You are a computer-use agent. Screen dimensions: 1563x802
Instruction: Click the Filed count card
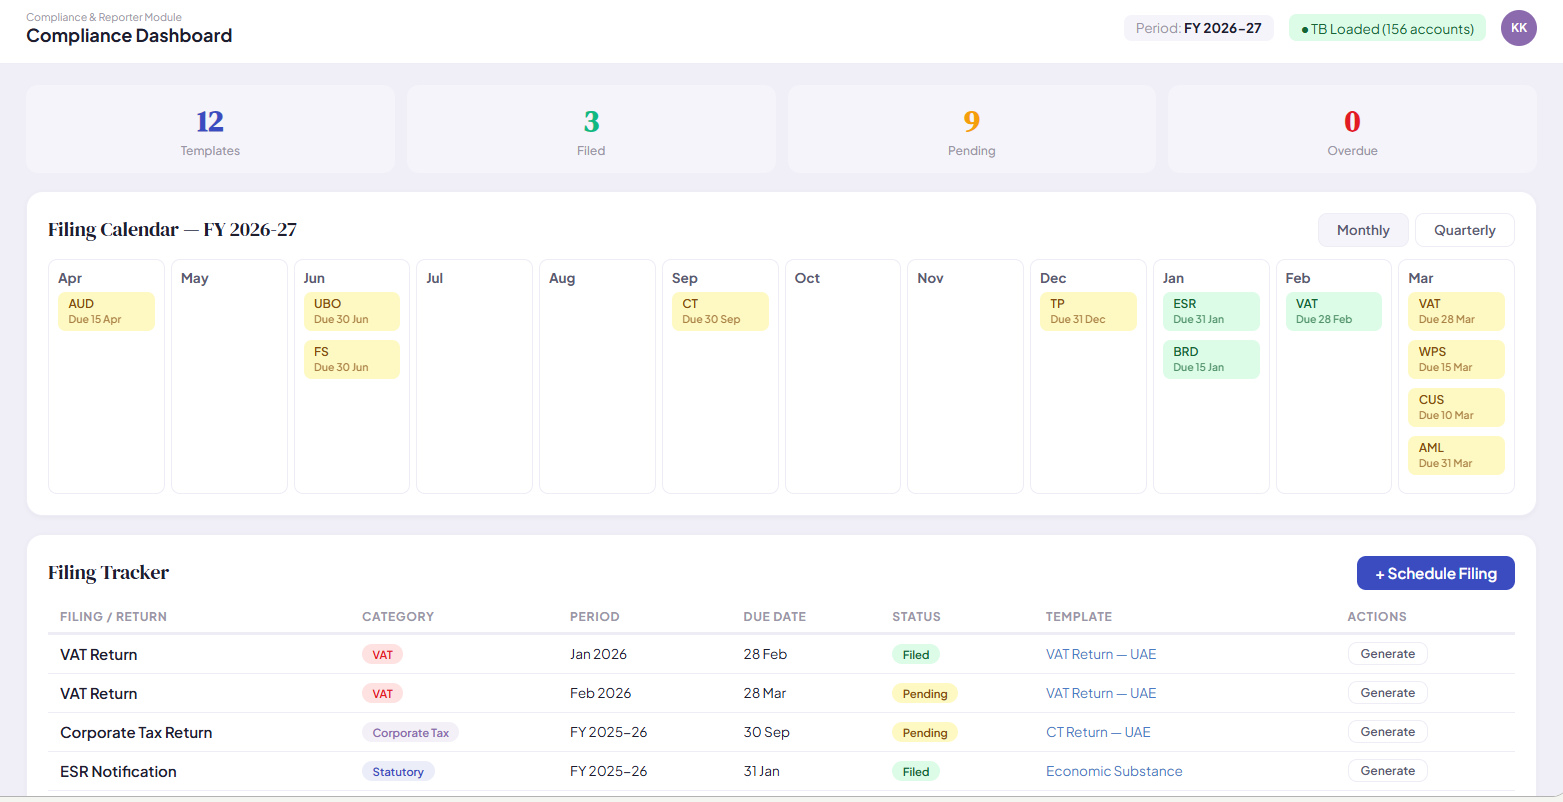[x=591, y=129]
